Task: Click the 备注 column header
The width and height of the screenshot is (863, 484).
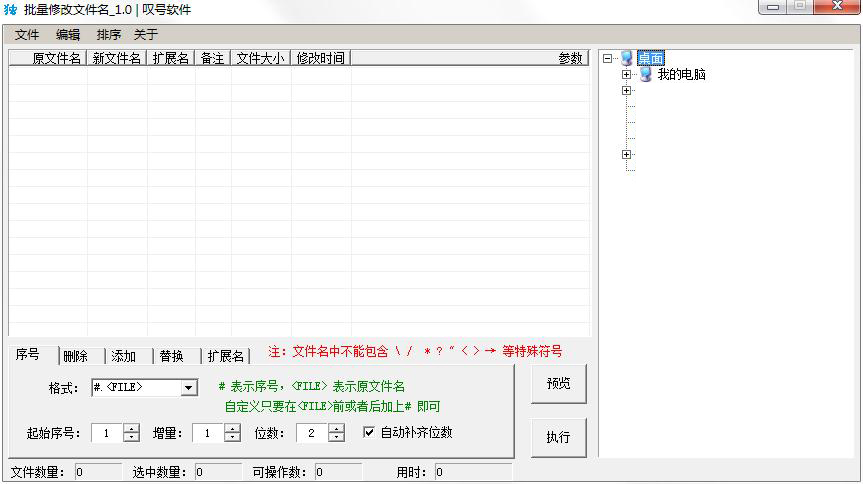Action: point(212,58)
